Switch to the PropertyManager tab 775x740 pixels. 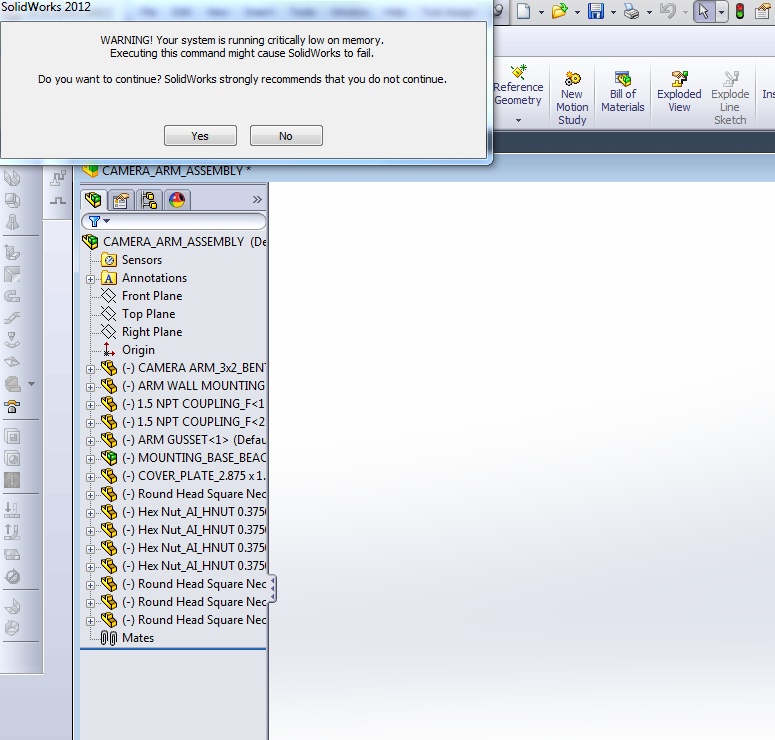coord(121,200)
